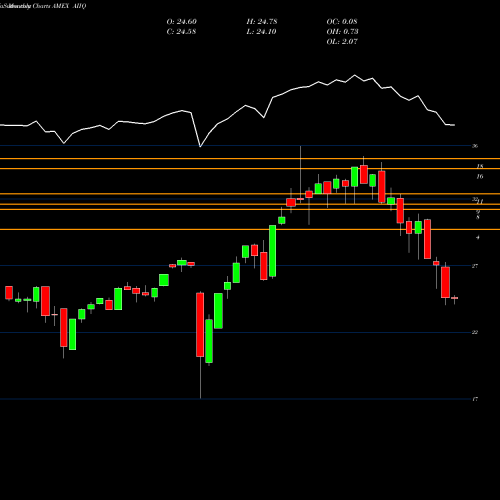Click the tall red crash candle touching 17 line
This screenshot has width=500, height=500.
pos(200,325)
